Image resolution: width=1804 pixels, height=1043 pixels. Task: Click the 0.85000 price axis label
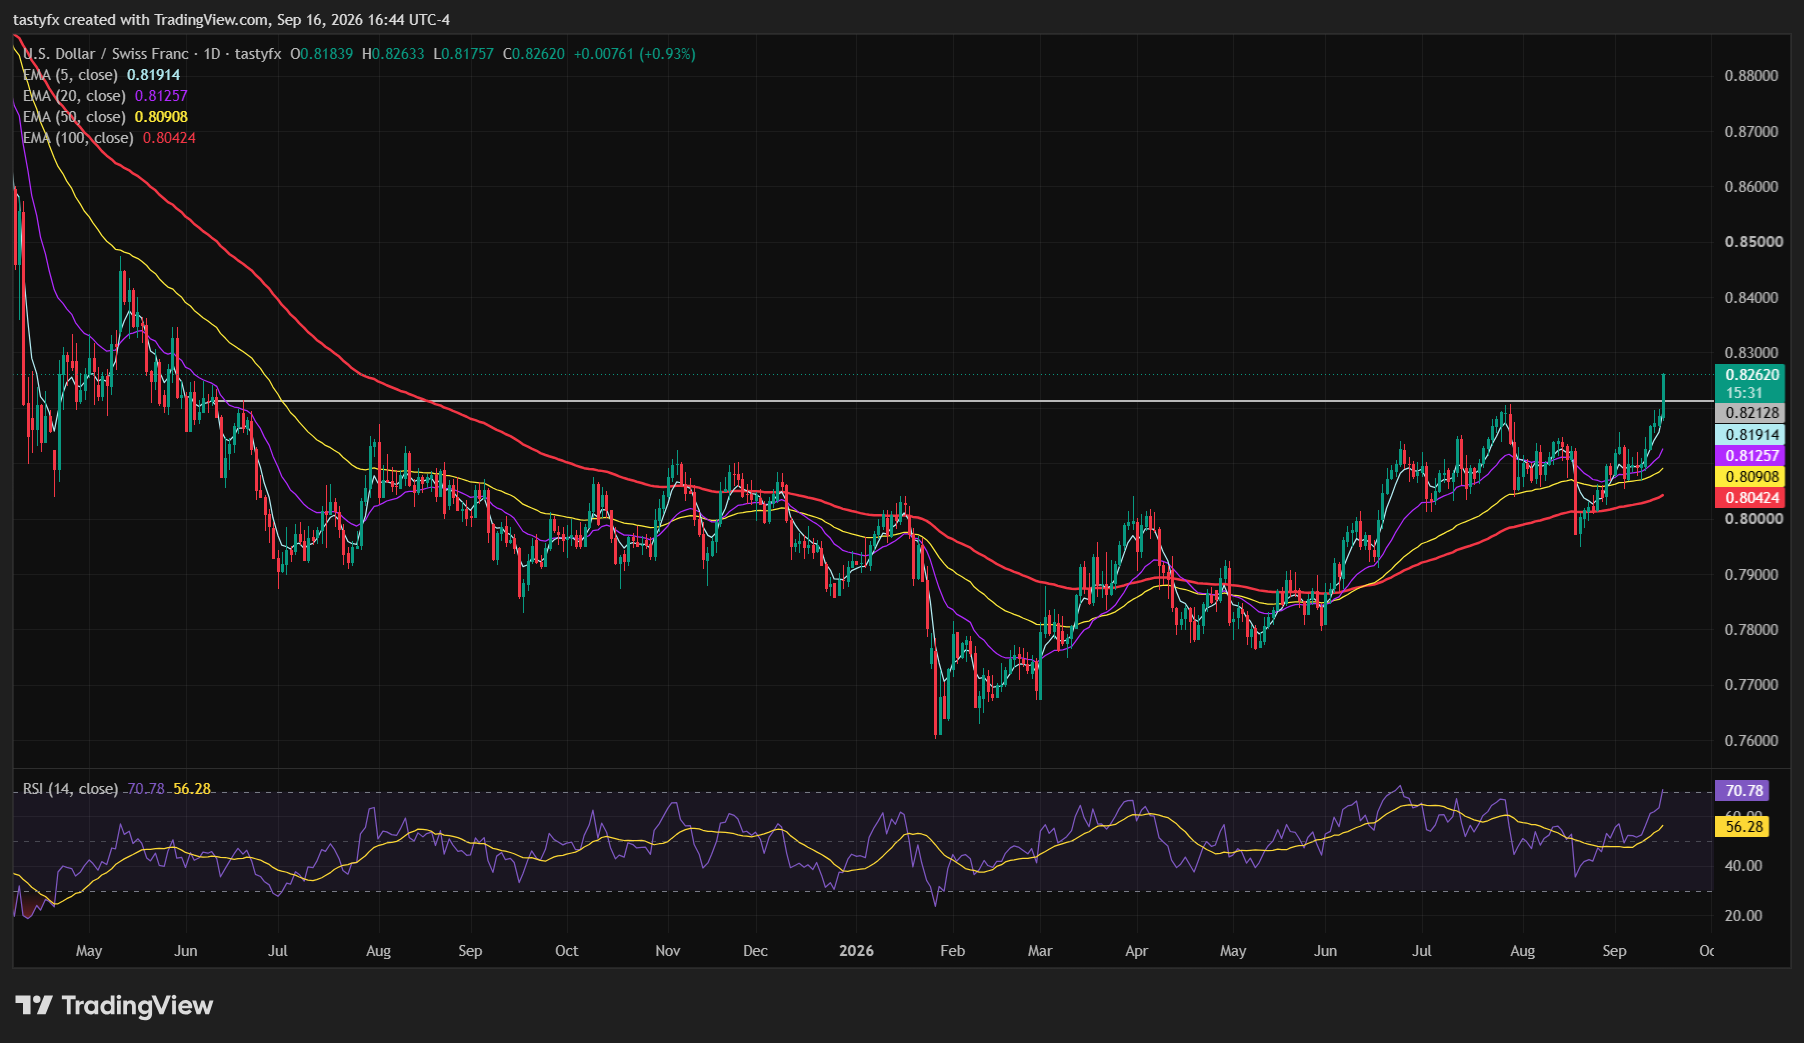click(1752, 242)
